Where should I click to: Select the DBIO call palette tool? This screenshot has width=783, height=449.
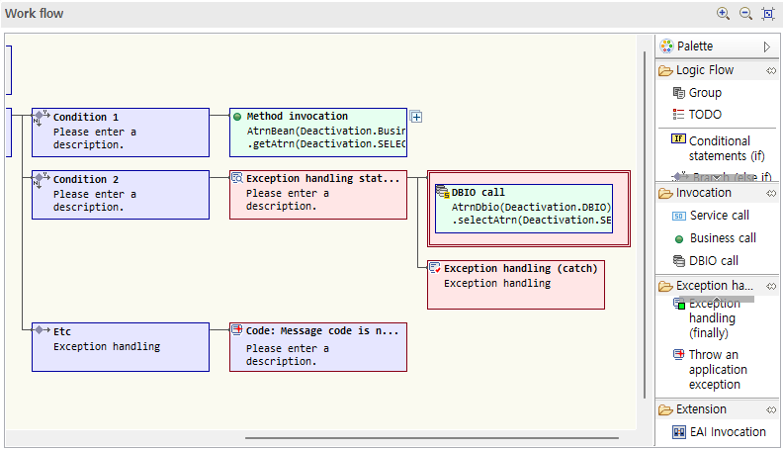point(713,260)
